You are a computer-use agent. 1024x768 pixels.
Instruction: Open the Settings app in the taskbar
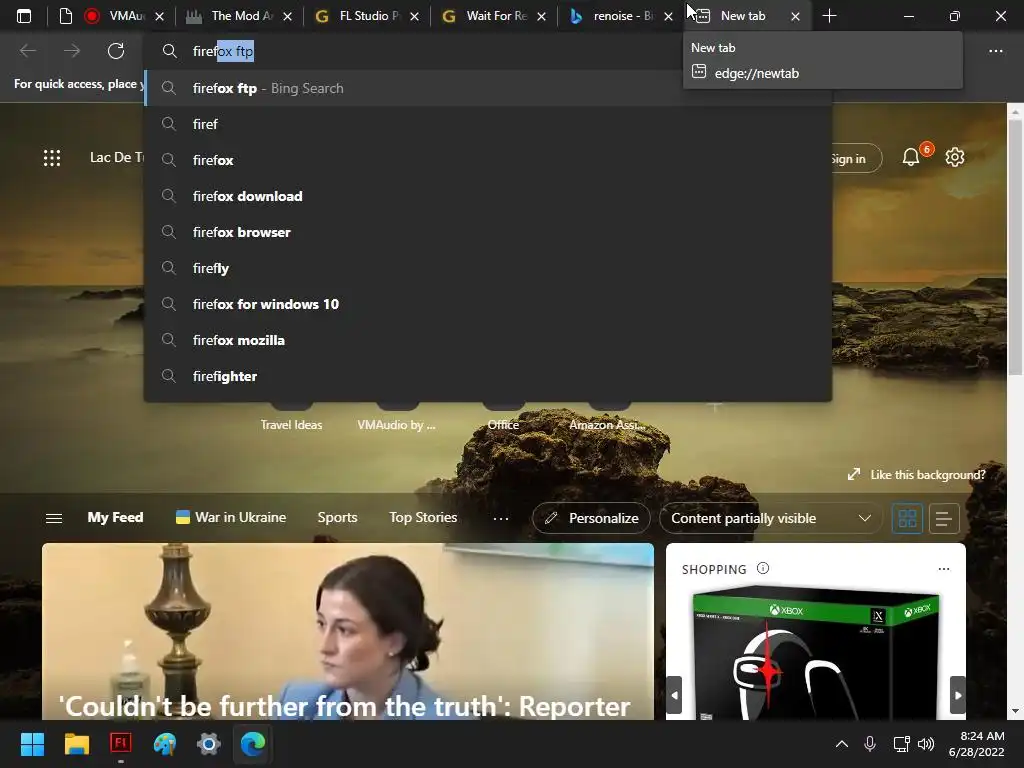click(x=209, y=744)
